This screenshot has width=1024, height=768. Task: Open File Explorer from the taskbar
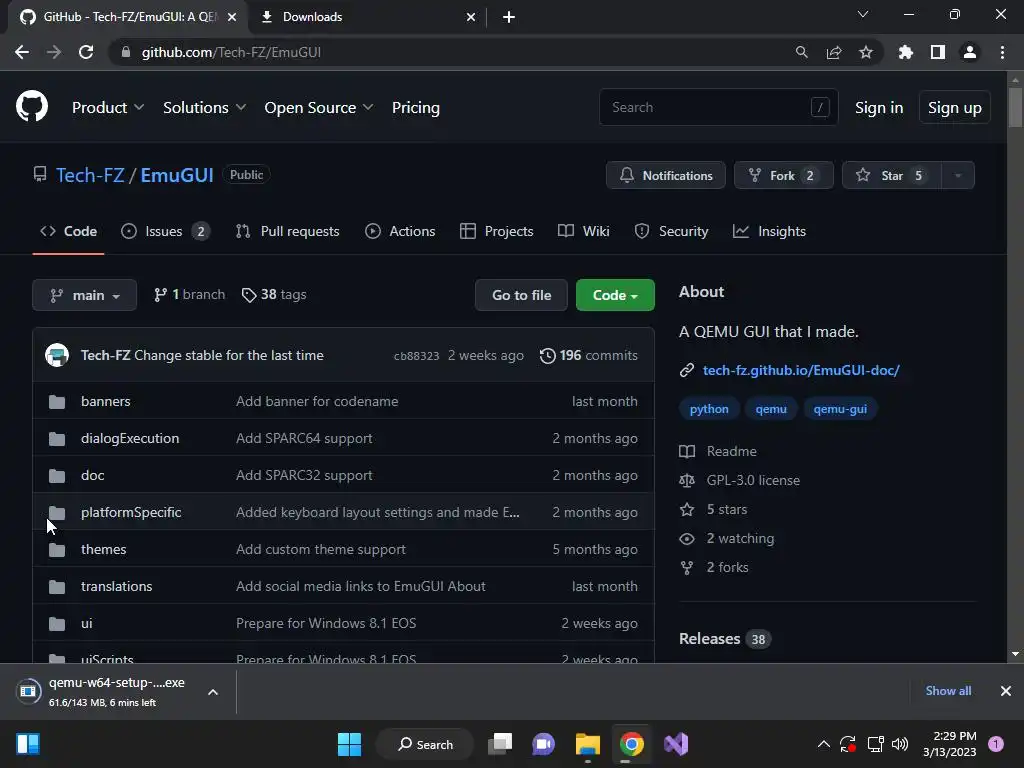pyautogui.click(x=588, y=744)
